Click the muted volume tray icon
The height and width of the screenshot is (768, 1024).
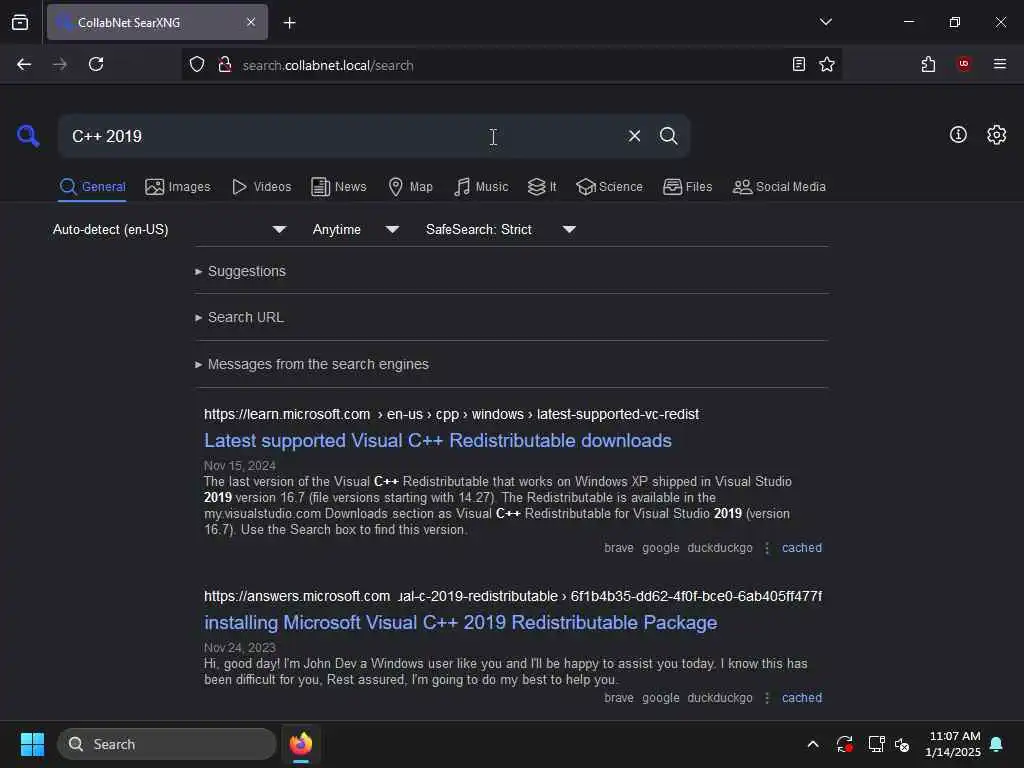tap(903, 744)
